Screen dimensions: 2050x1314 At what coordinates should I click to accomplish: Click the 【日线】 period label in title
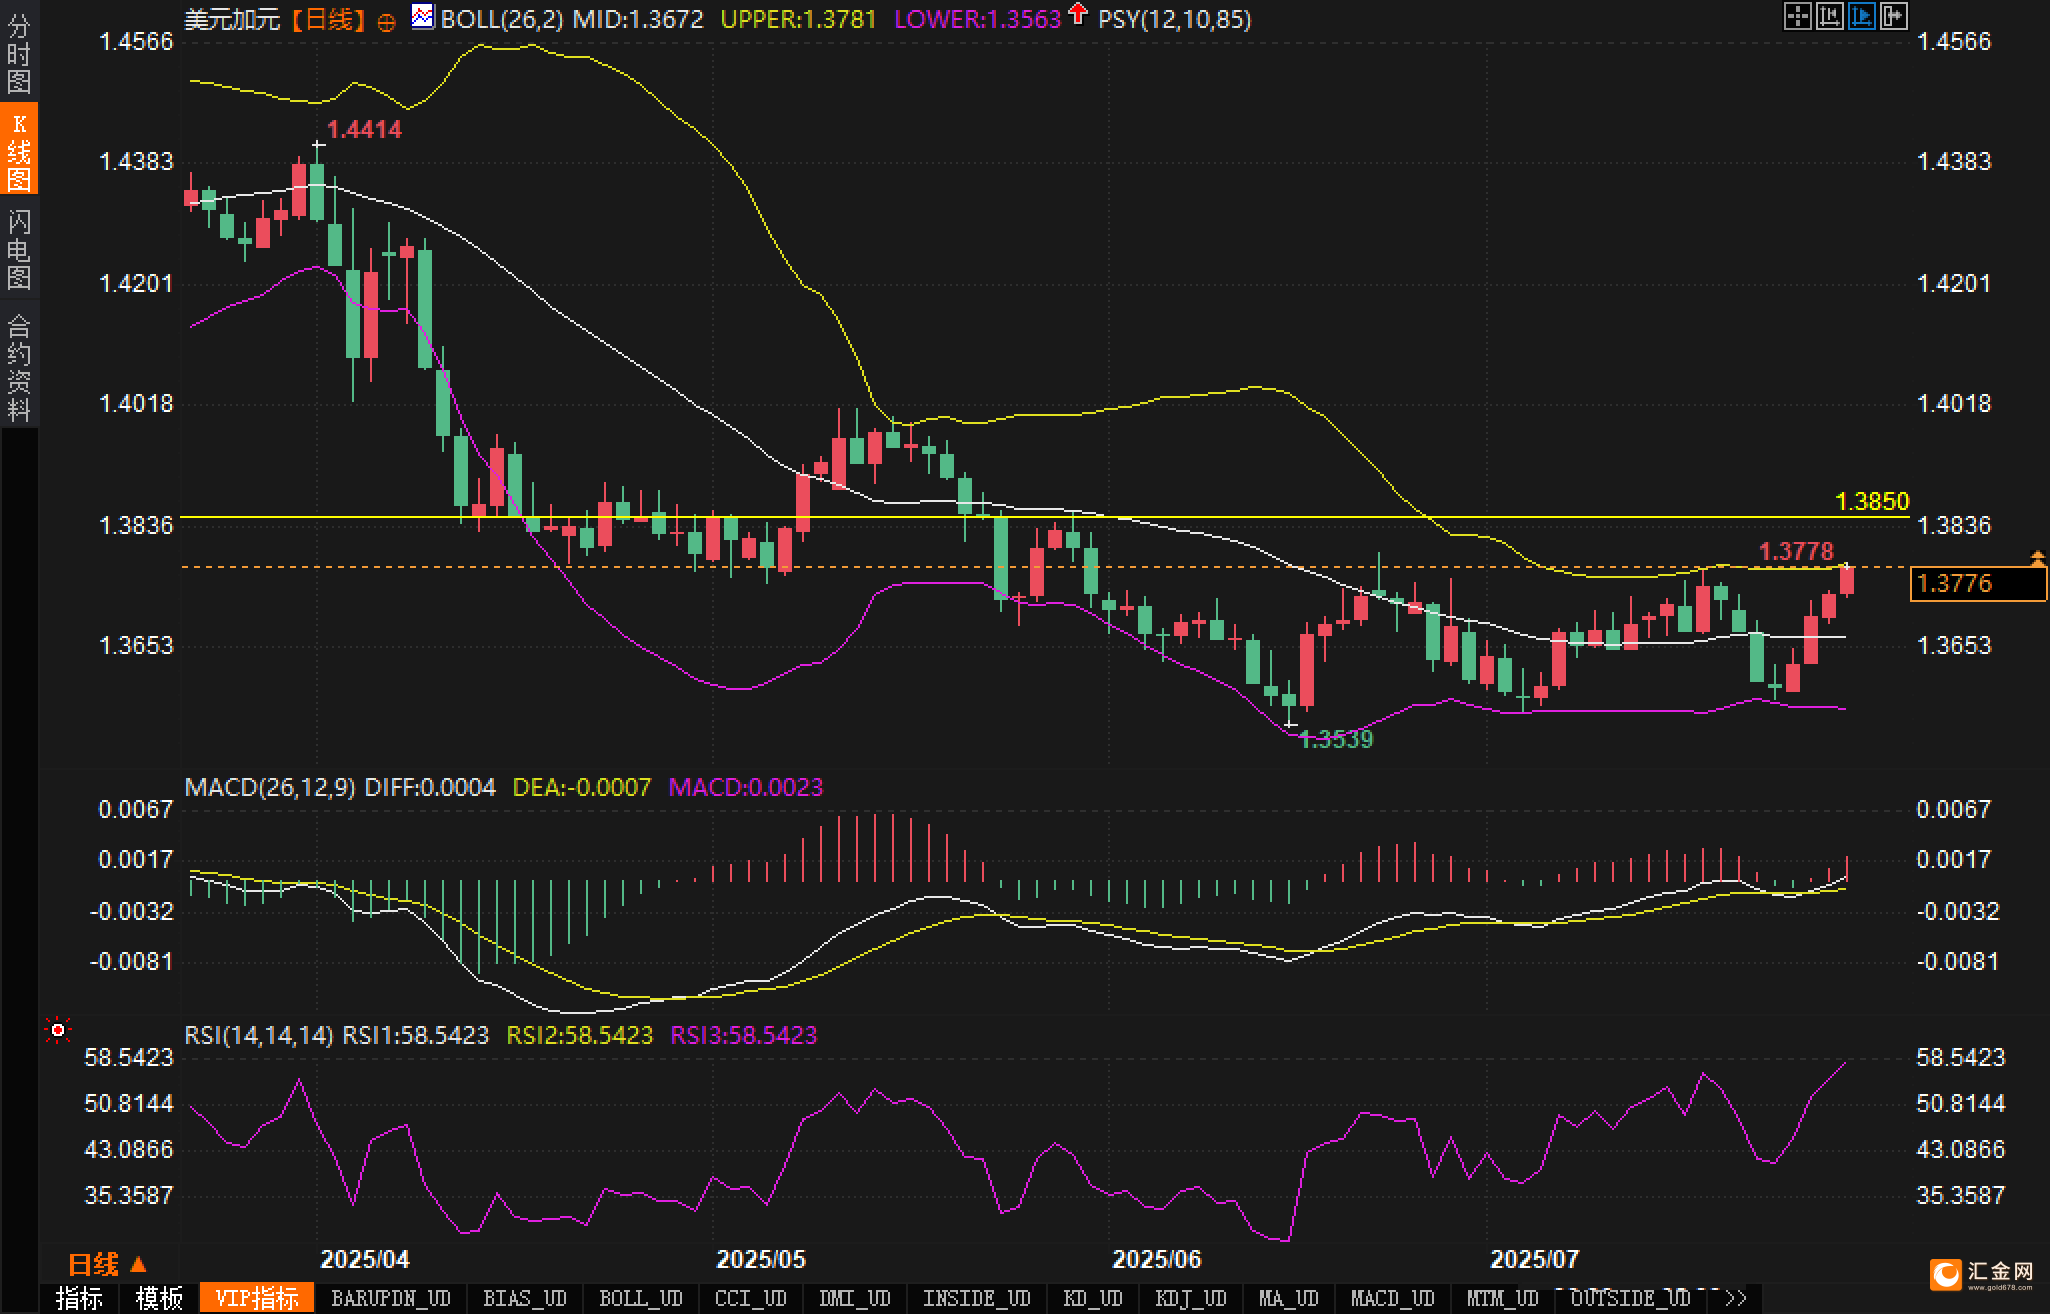click(x=329, y=19)
